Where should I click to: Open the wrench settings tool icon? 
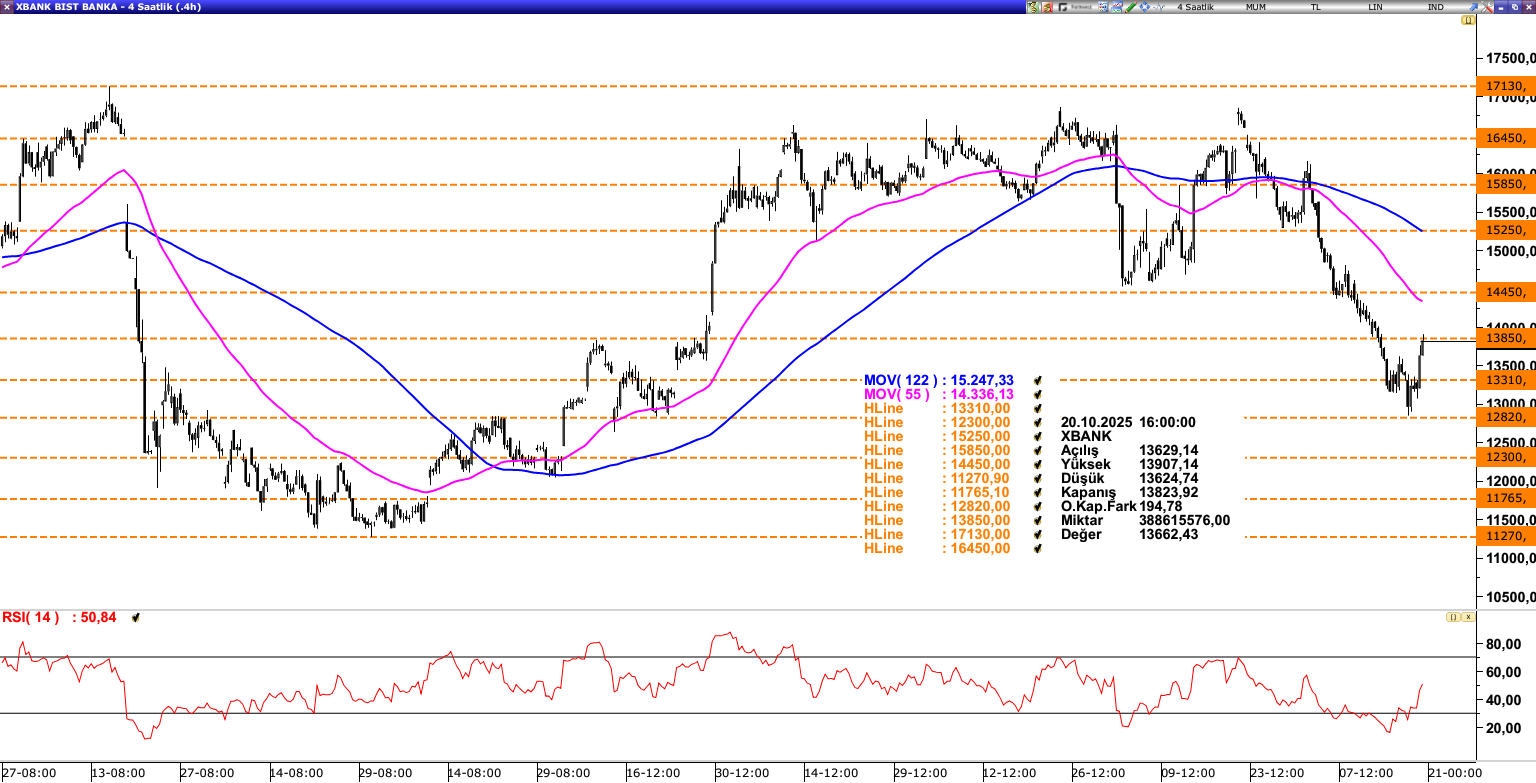[1486, 7]
